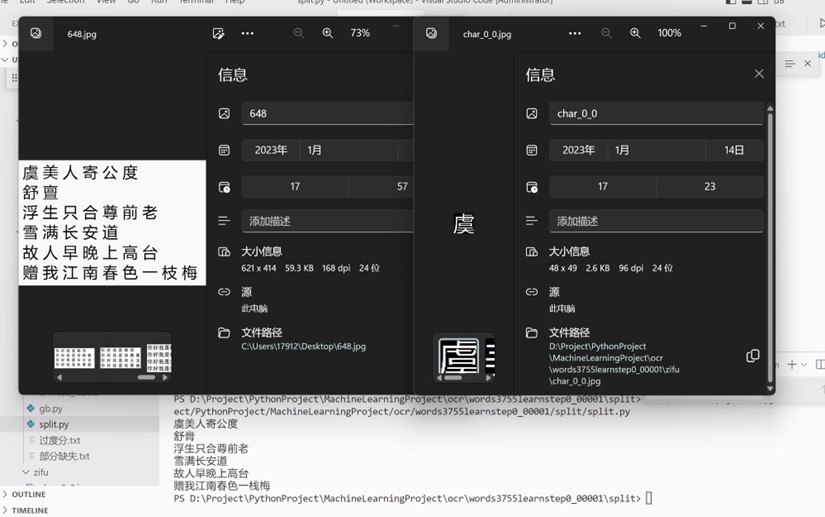
Task: Click edit image icon in 648.jpg window
Action: pyautogui.click(x=218, y=34)
